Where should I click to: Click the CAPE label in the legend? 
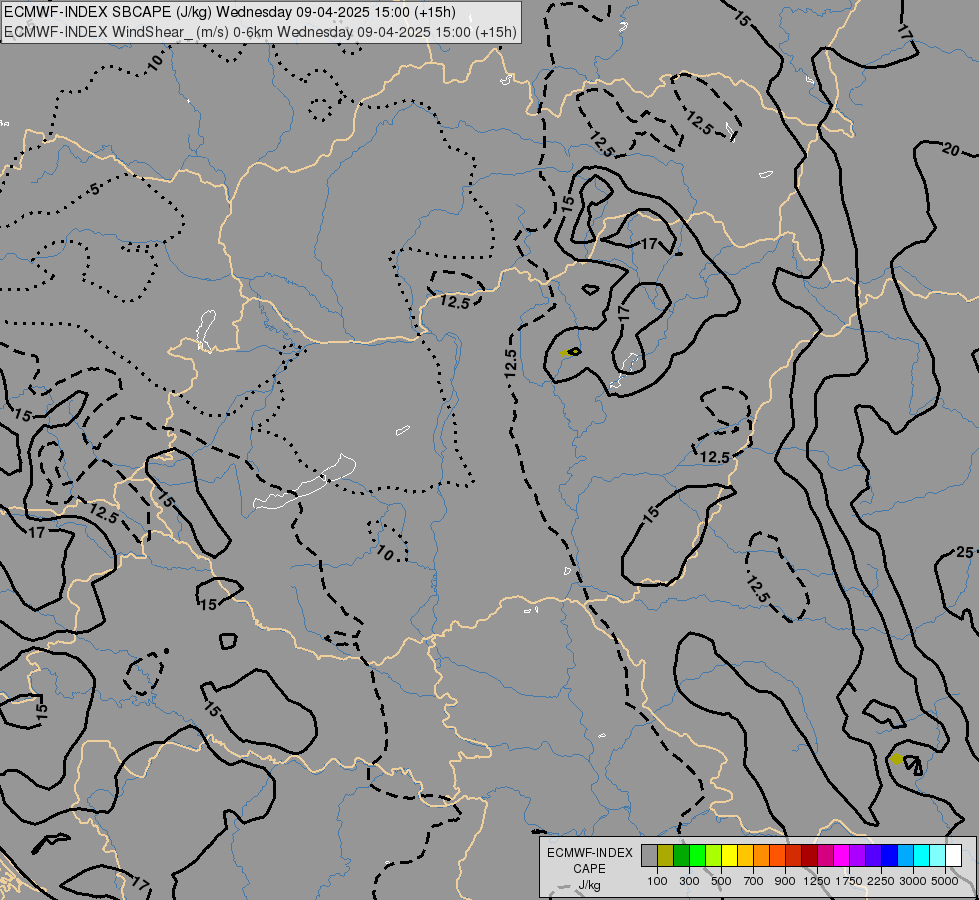click(589, 869)
